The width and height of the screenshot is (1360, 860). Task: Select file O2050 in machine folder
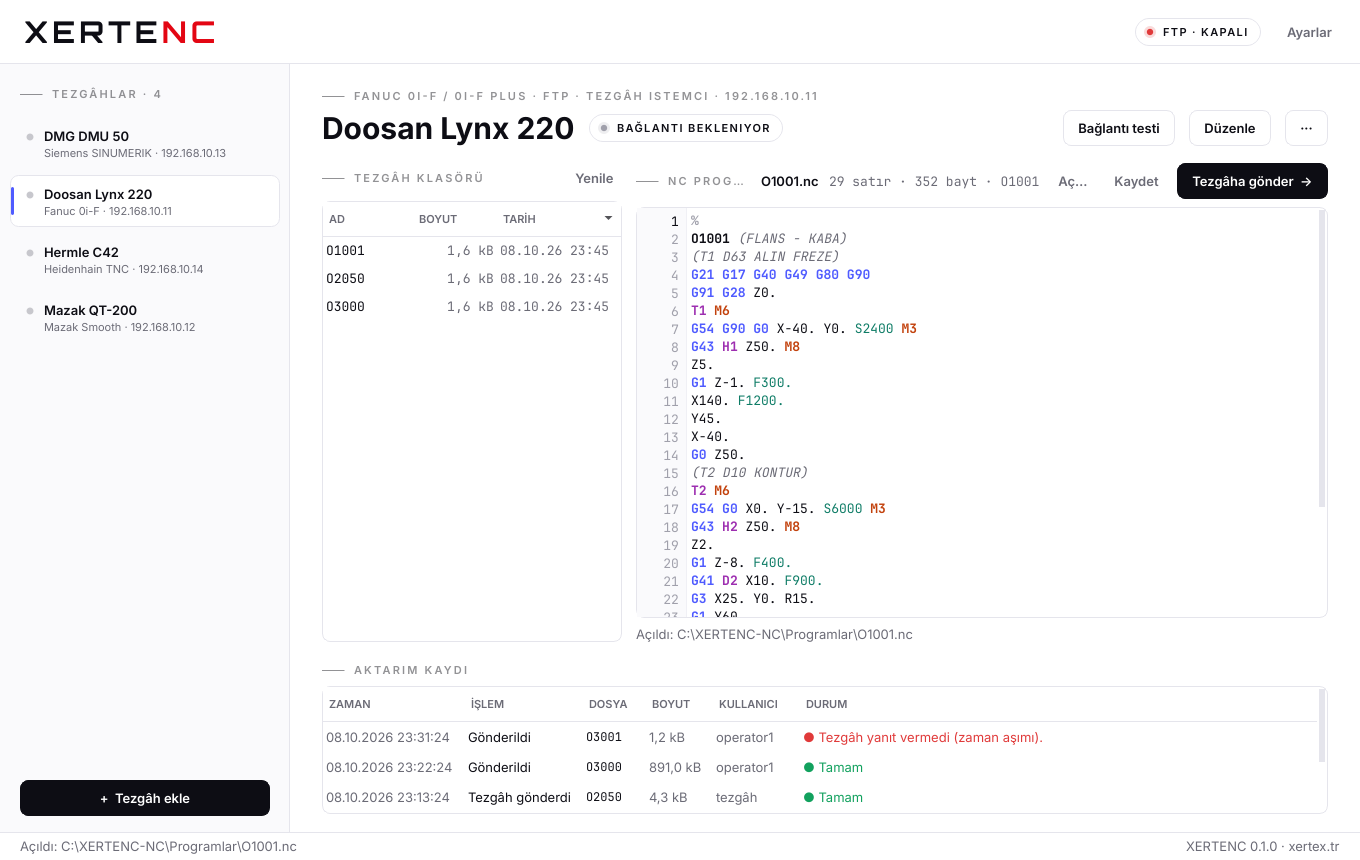(472, 279)
